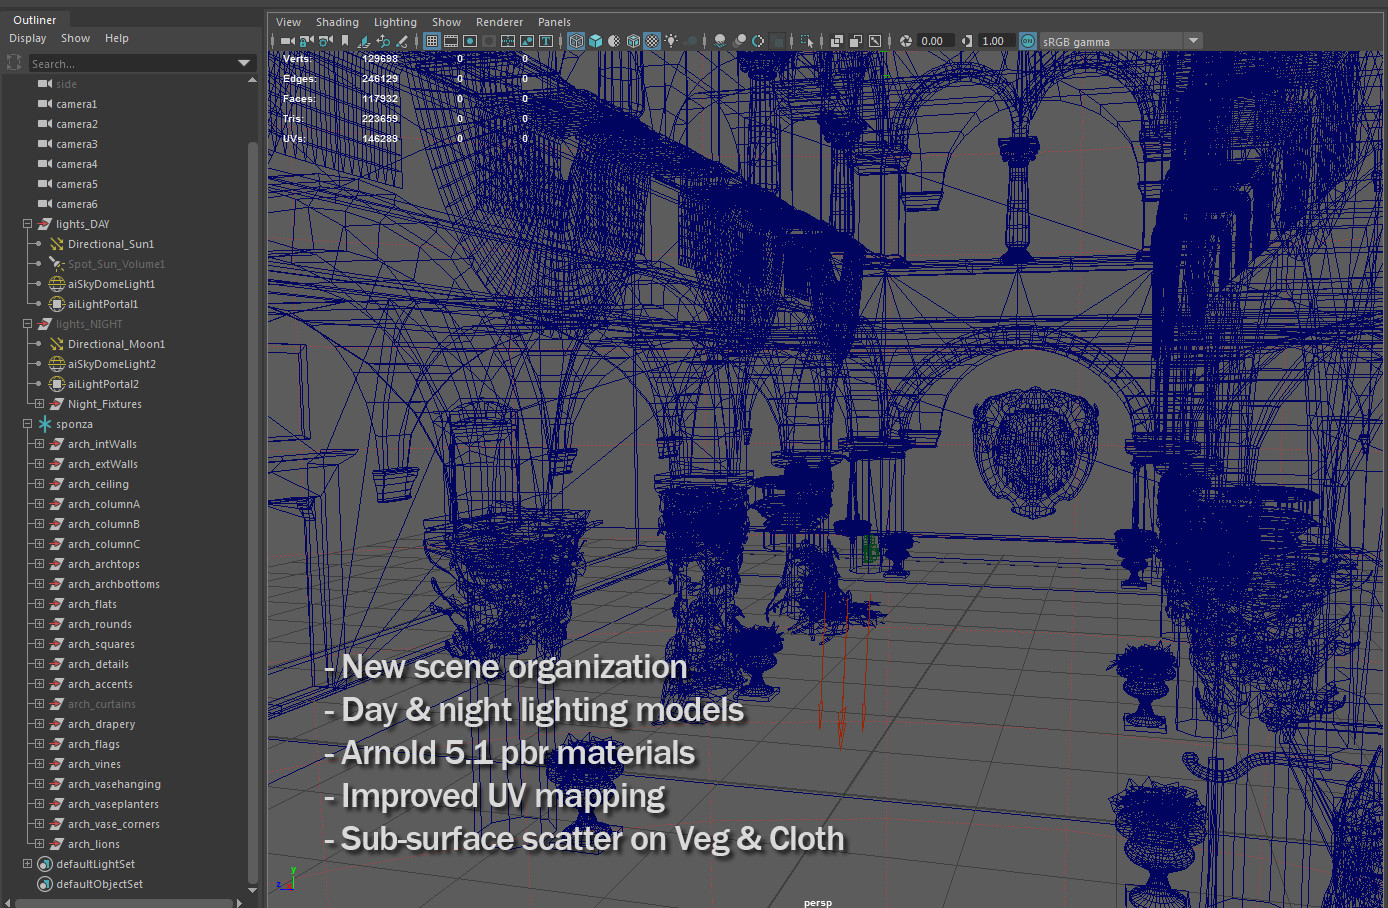The width and height of the screenshot is (1388, 908).
Task: Click the Field Chart icon
Action: [x=507, y=41]
